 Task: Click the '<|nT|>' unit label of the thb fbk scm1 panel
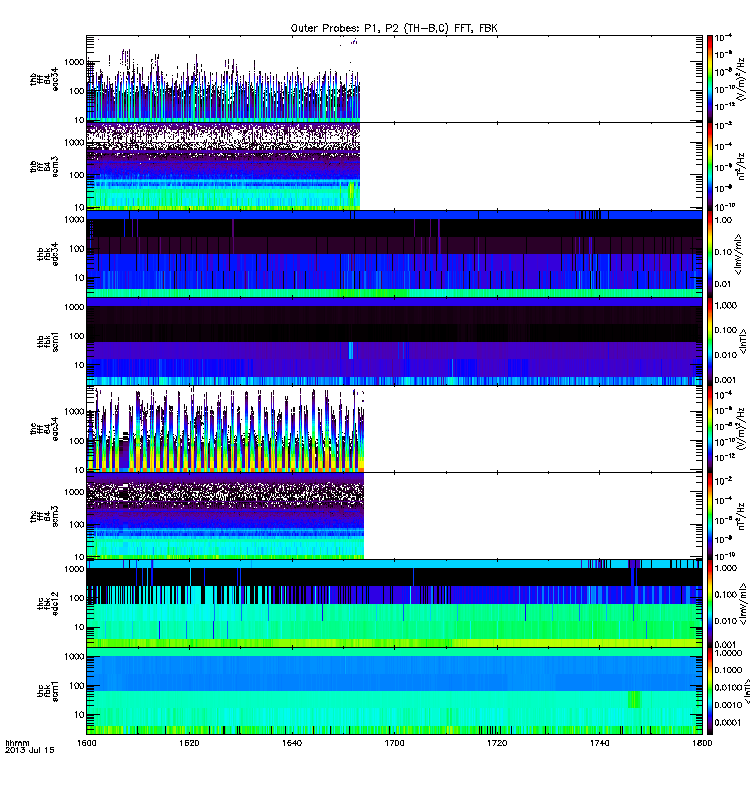pos(743,341)
